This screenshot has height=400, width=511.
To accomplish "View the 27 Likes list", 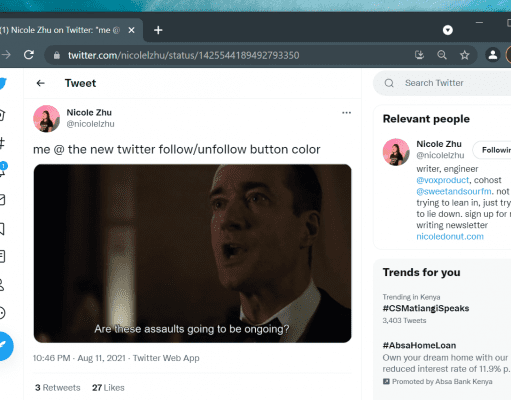I will [108, 388].
